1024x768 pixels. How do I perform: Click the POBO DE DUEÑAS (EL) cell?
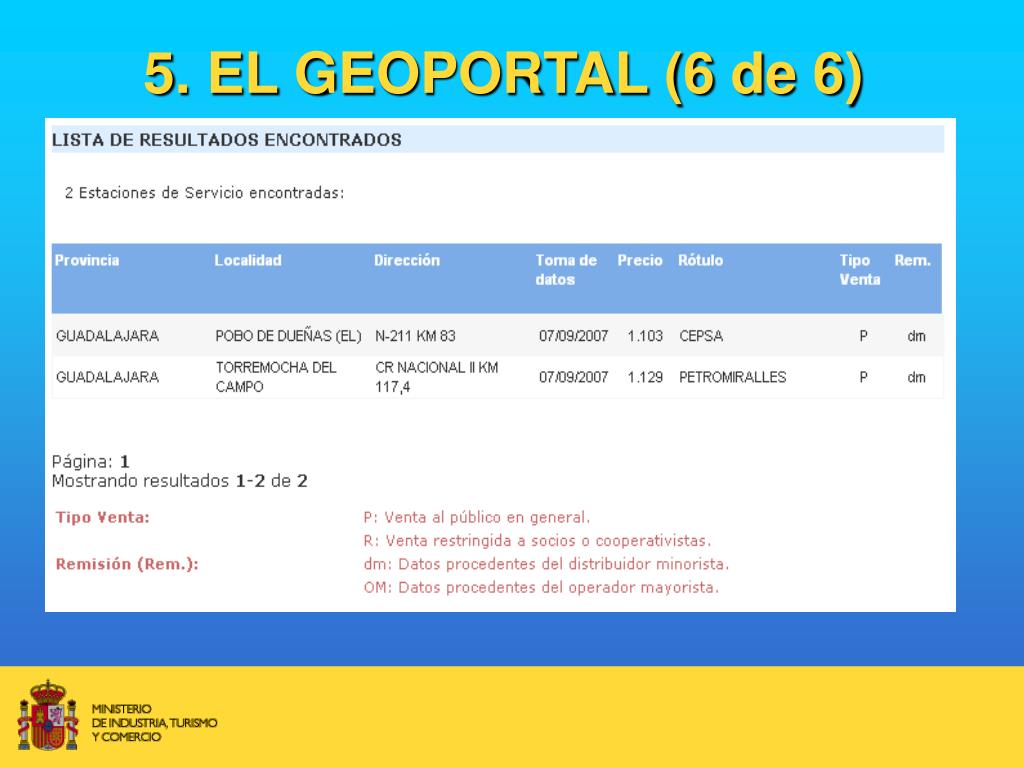point(288,336)
